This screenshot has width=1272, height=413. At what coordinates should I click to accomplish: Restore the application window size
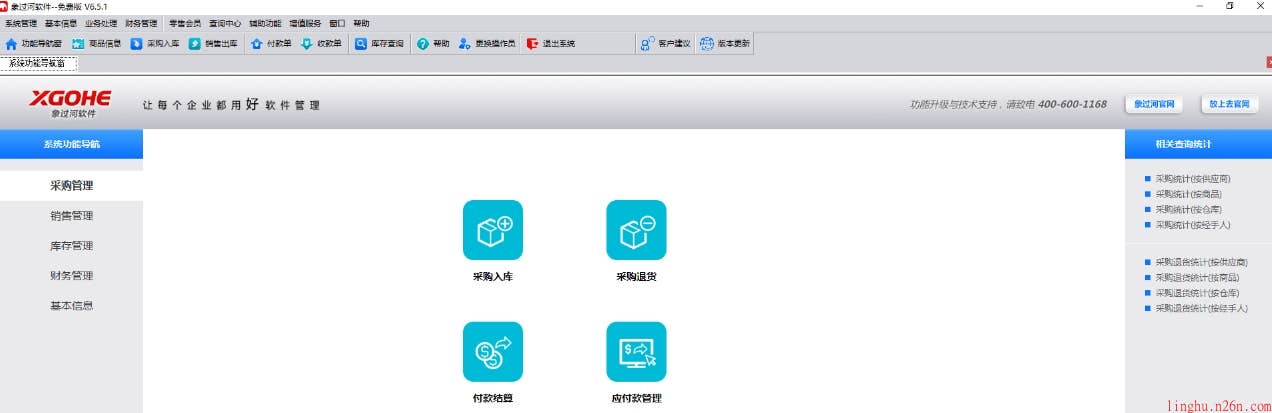pos(1229,6)
